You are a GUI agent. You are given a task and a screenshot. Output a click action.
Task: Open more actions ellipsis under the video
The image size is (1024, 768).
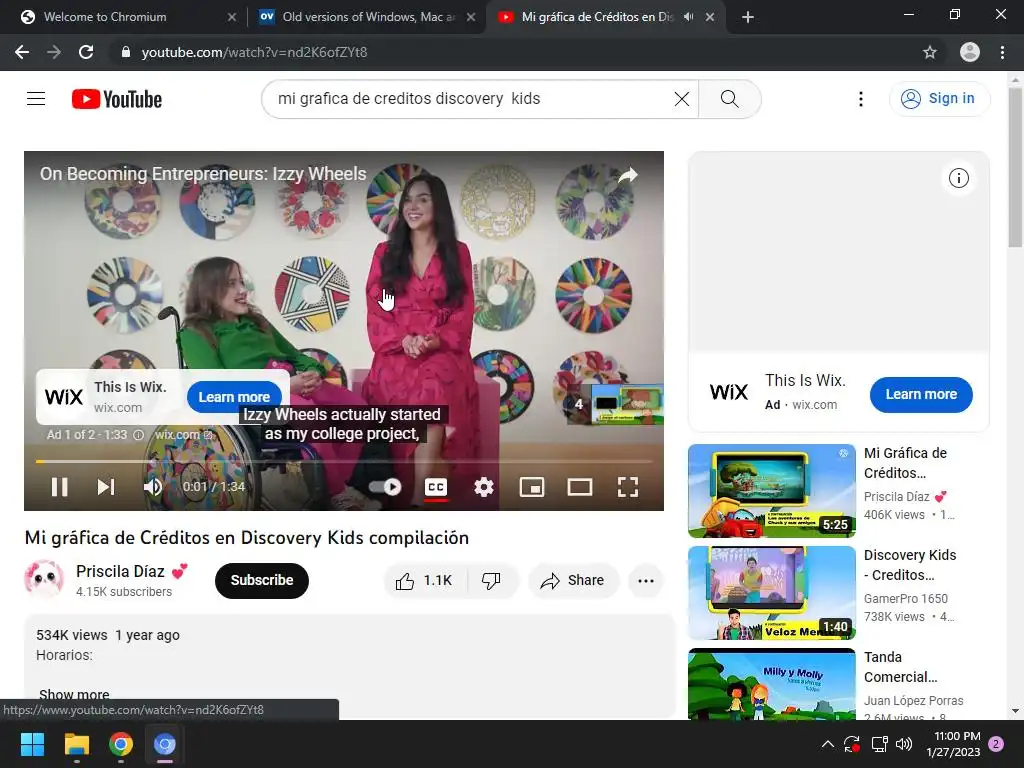[646, 581]
